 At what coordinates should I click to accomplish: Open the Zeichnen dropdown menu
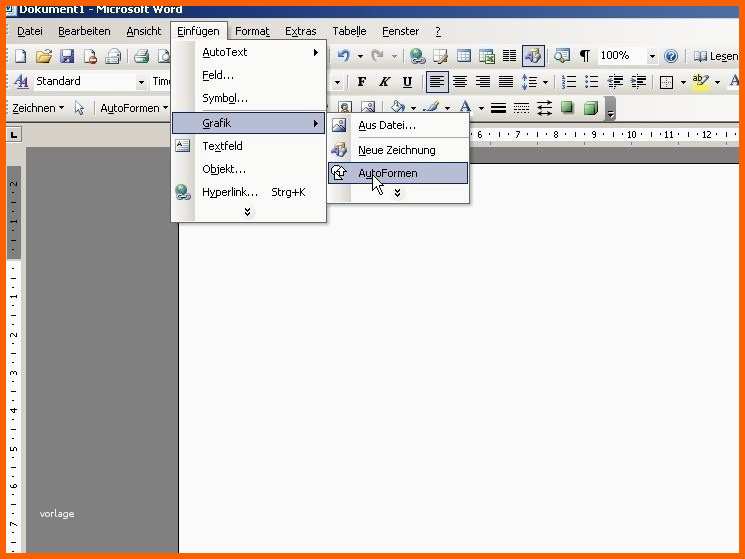coord(38,108)
